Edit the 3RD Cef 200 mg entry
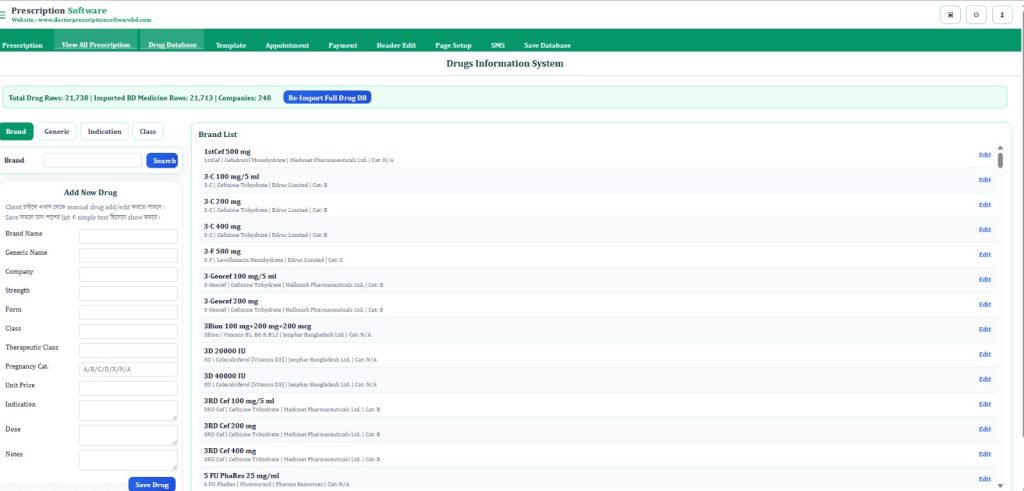This screenshot has height=491, width=1024. [x=984, y=429]
